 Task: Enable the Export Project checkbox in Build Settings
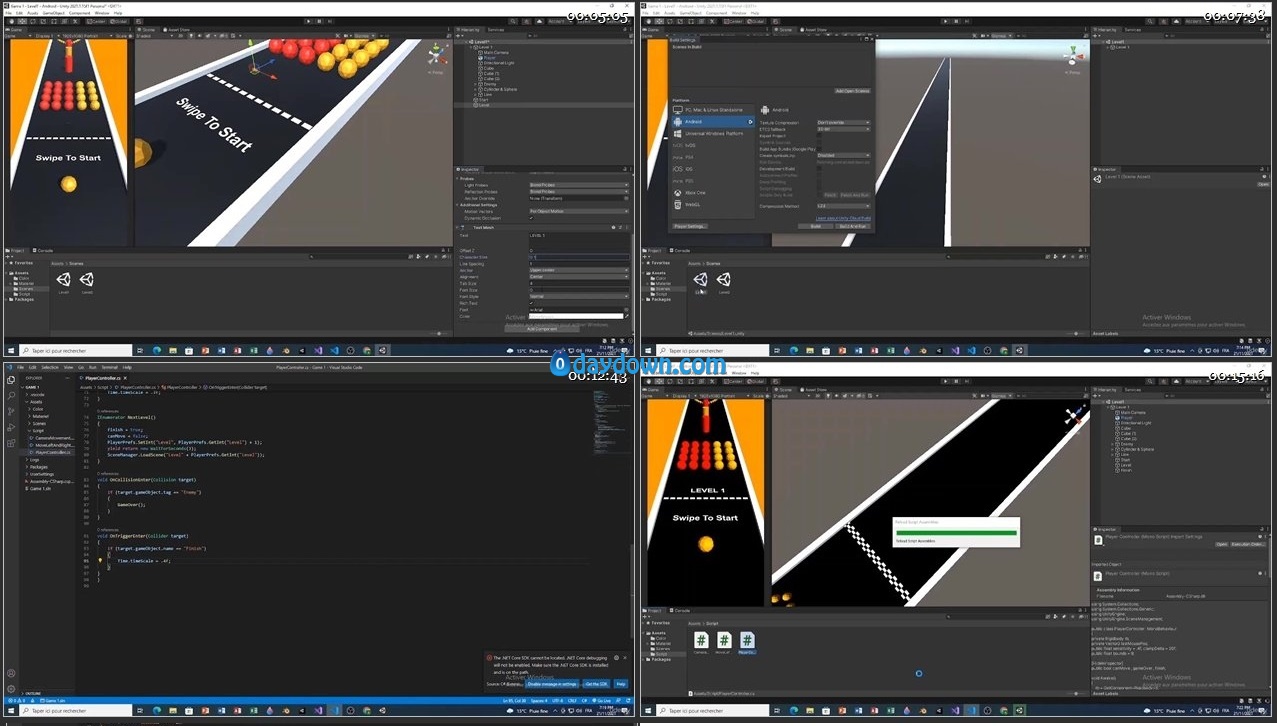point(819,136)
